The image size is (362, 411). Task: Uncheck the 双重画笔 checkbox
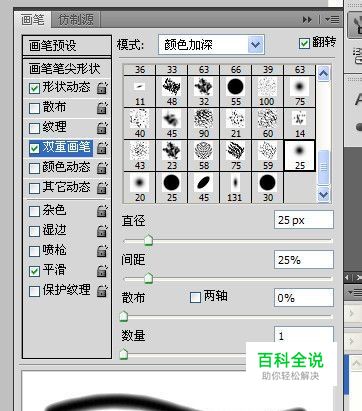coord(34,148)
